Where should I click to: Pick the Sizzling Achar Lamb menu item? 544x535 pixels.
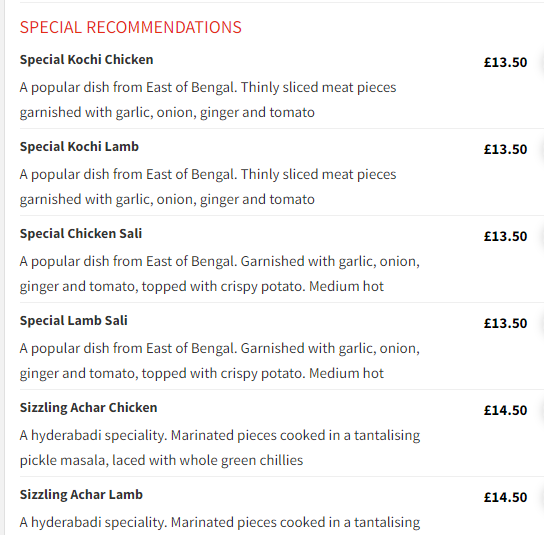coord(81,495)
